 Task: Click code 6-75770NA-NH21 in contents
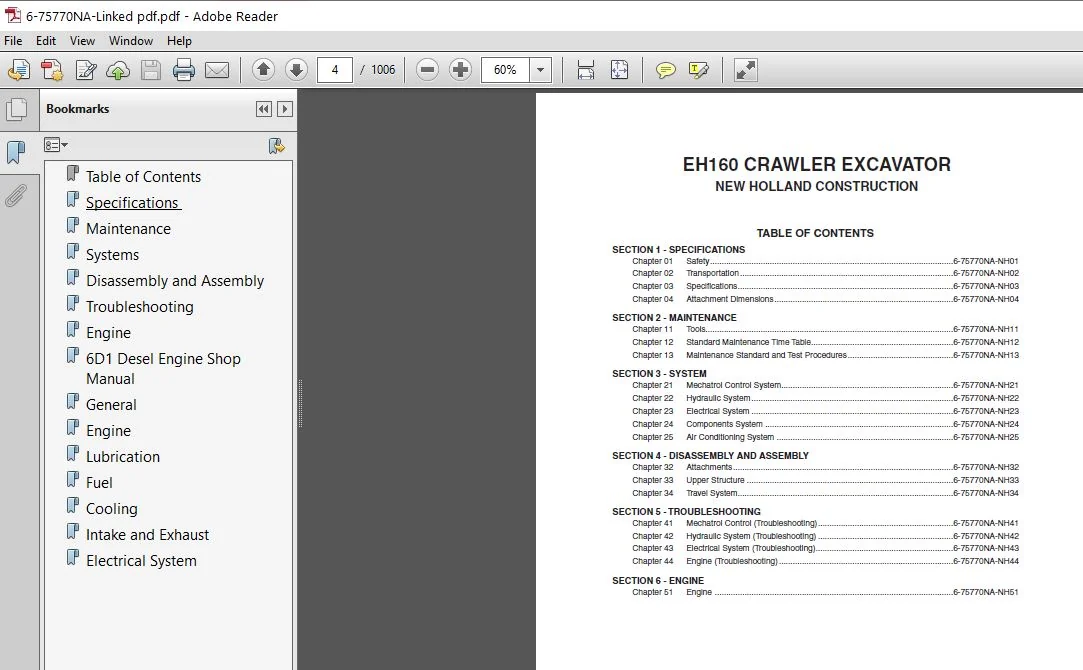coord(986,385)
